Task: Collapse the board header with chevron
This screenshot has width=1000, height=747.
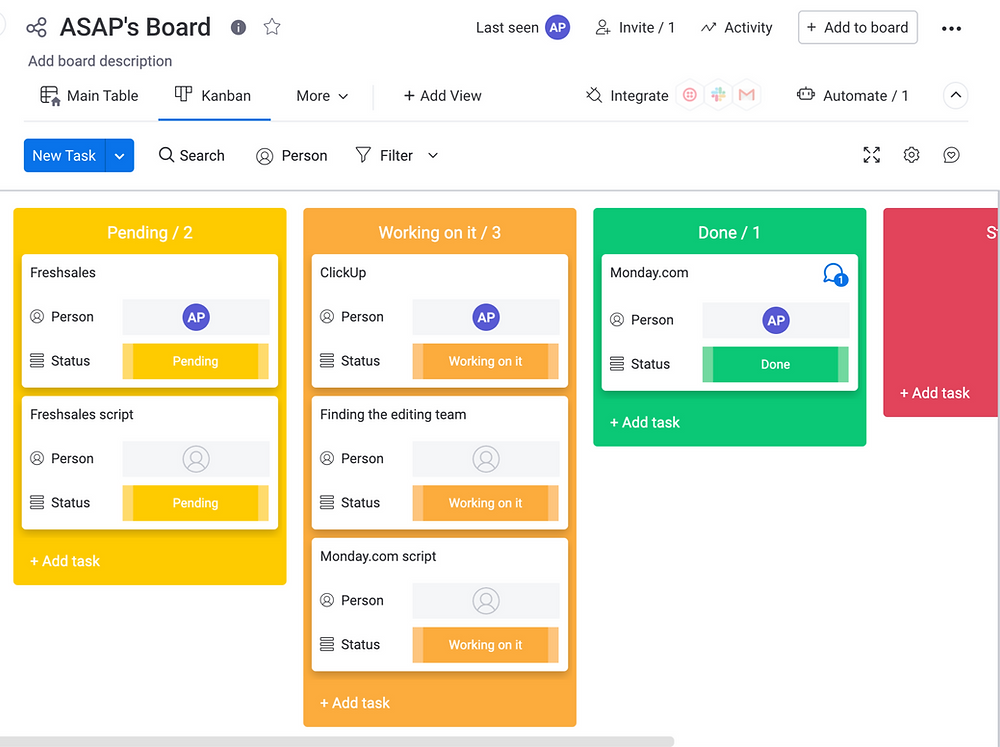Action: tap(955, 96)
